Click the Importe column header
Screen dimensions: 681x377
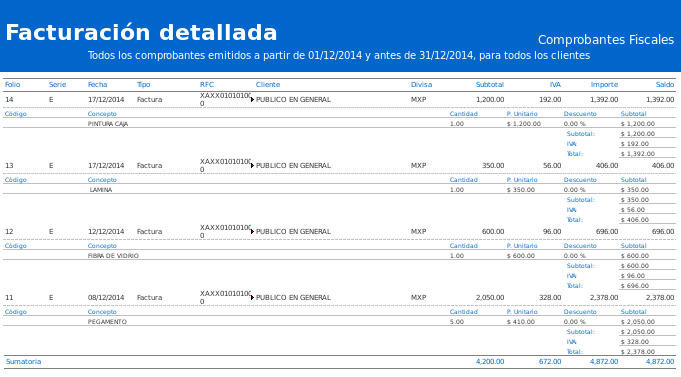click(604, 85)
